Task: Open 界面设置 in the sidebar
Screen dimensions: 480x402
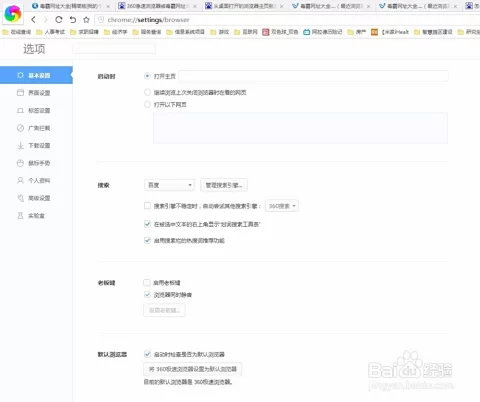Action: click(x=36, y=93)
